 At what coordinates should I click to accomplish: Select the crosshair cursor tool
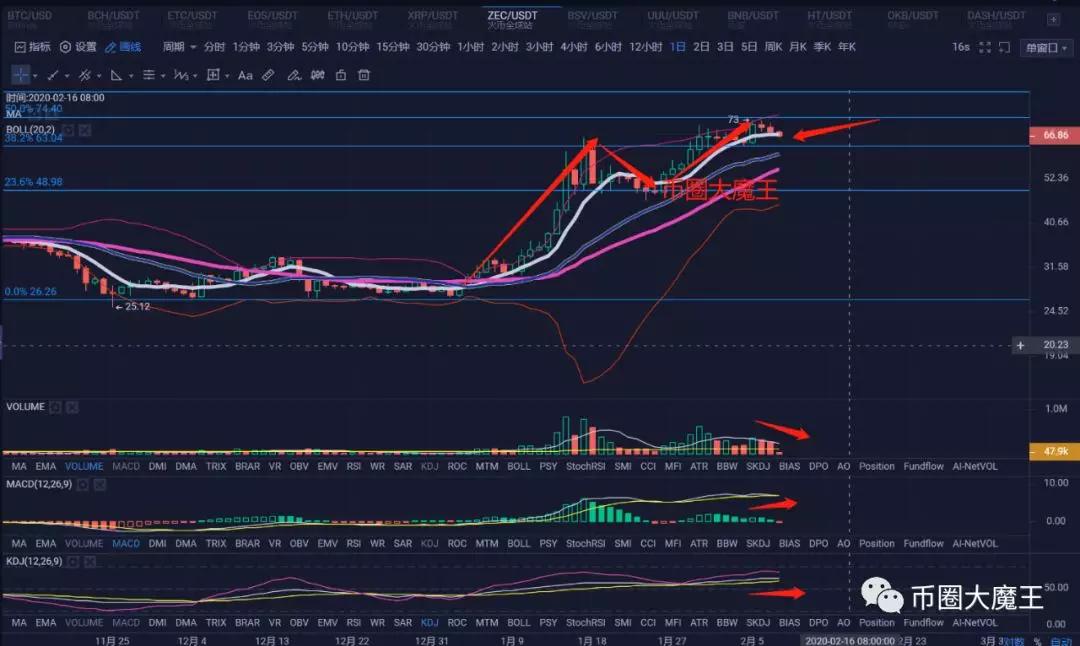21,75
